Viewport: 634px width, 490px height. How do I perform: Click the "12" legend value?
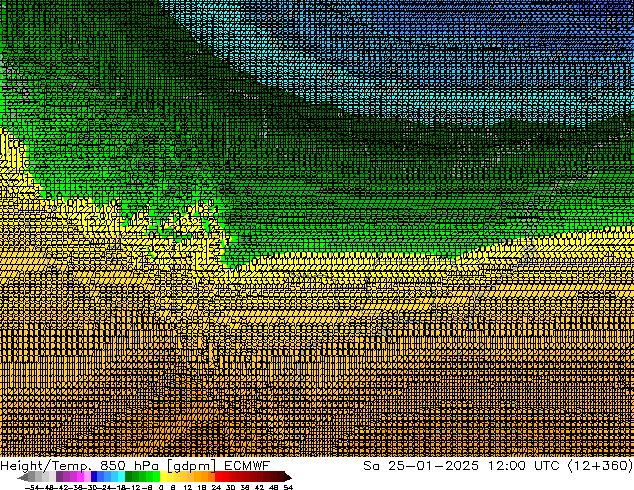point(188,487)
